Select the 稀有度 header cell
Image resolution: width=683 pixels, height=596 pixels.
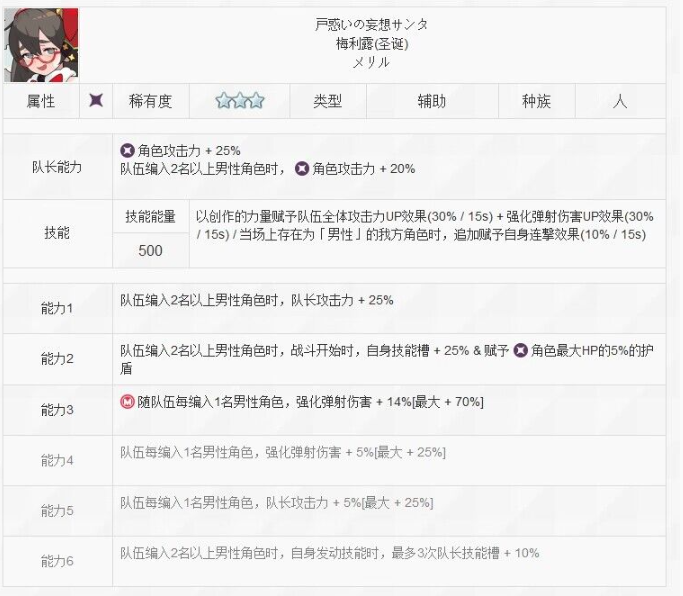pyautogui.click(x=151, y=101)
